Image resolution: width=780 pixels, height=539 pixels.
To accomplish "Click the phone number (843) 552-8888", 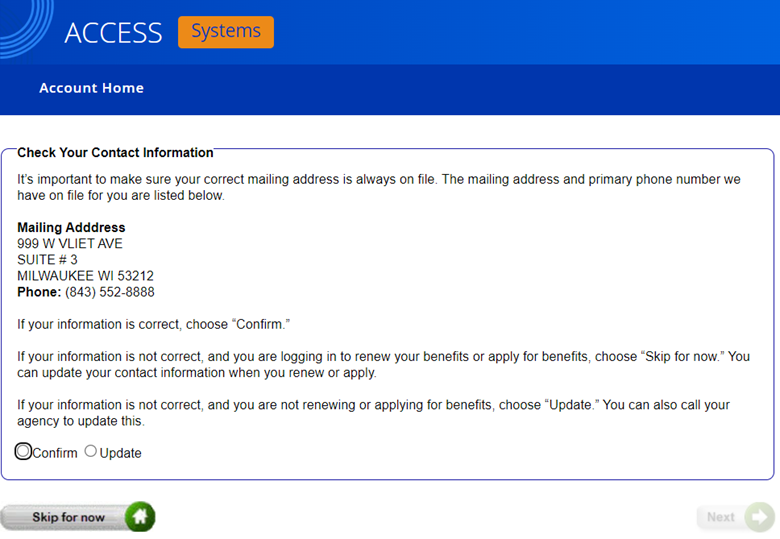I will pos(110,292).
